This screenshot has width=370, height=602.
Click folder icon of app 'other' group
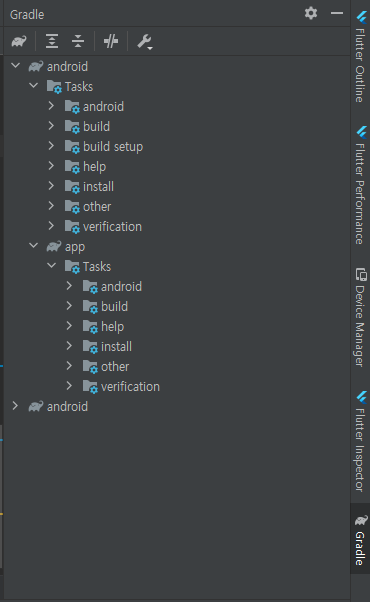pos(90,367)
